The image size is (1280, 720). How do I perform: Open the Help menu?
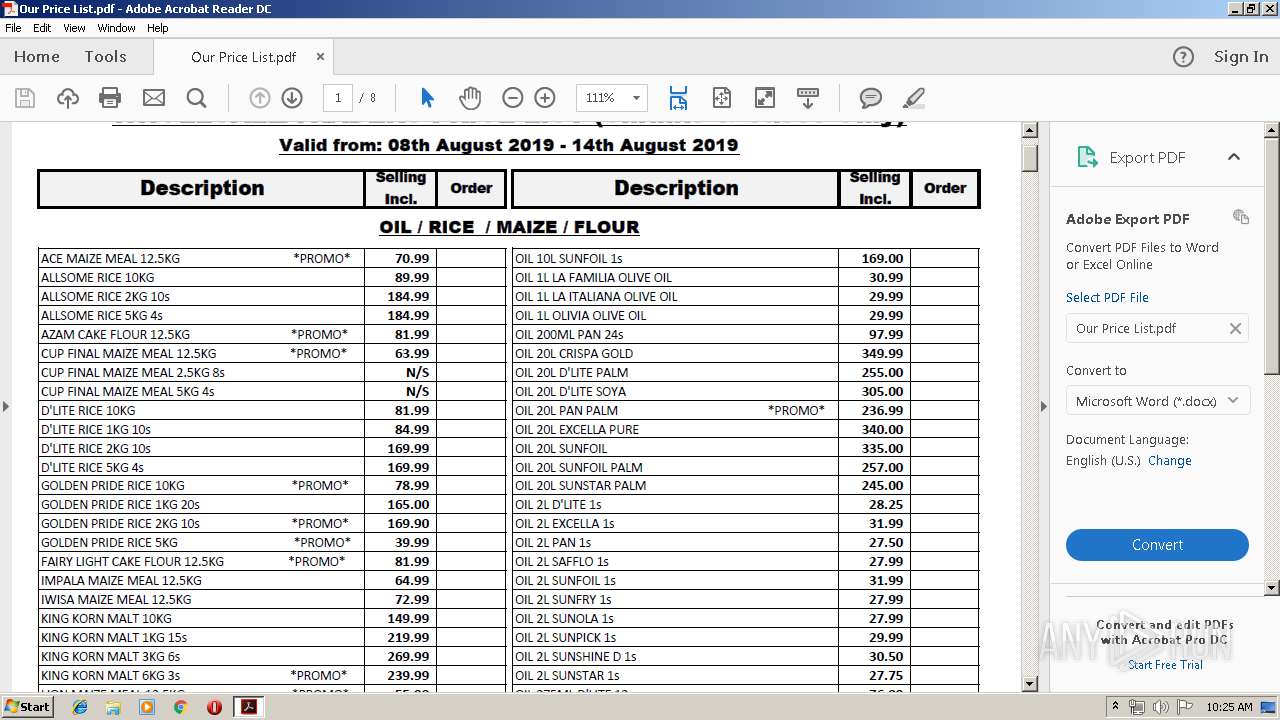pyautogui.click(x=158, y=28)
